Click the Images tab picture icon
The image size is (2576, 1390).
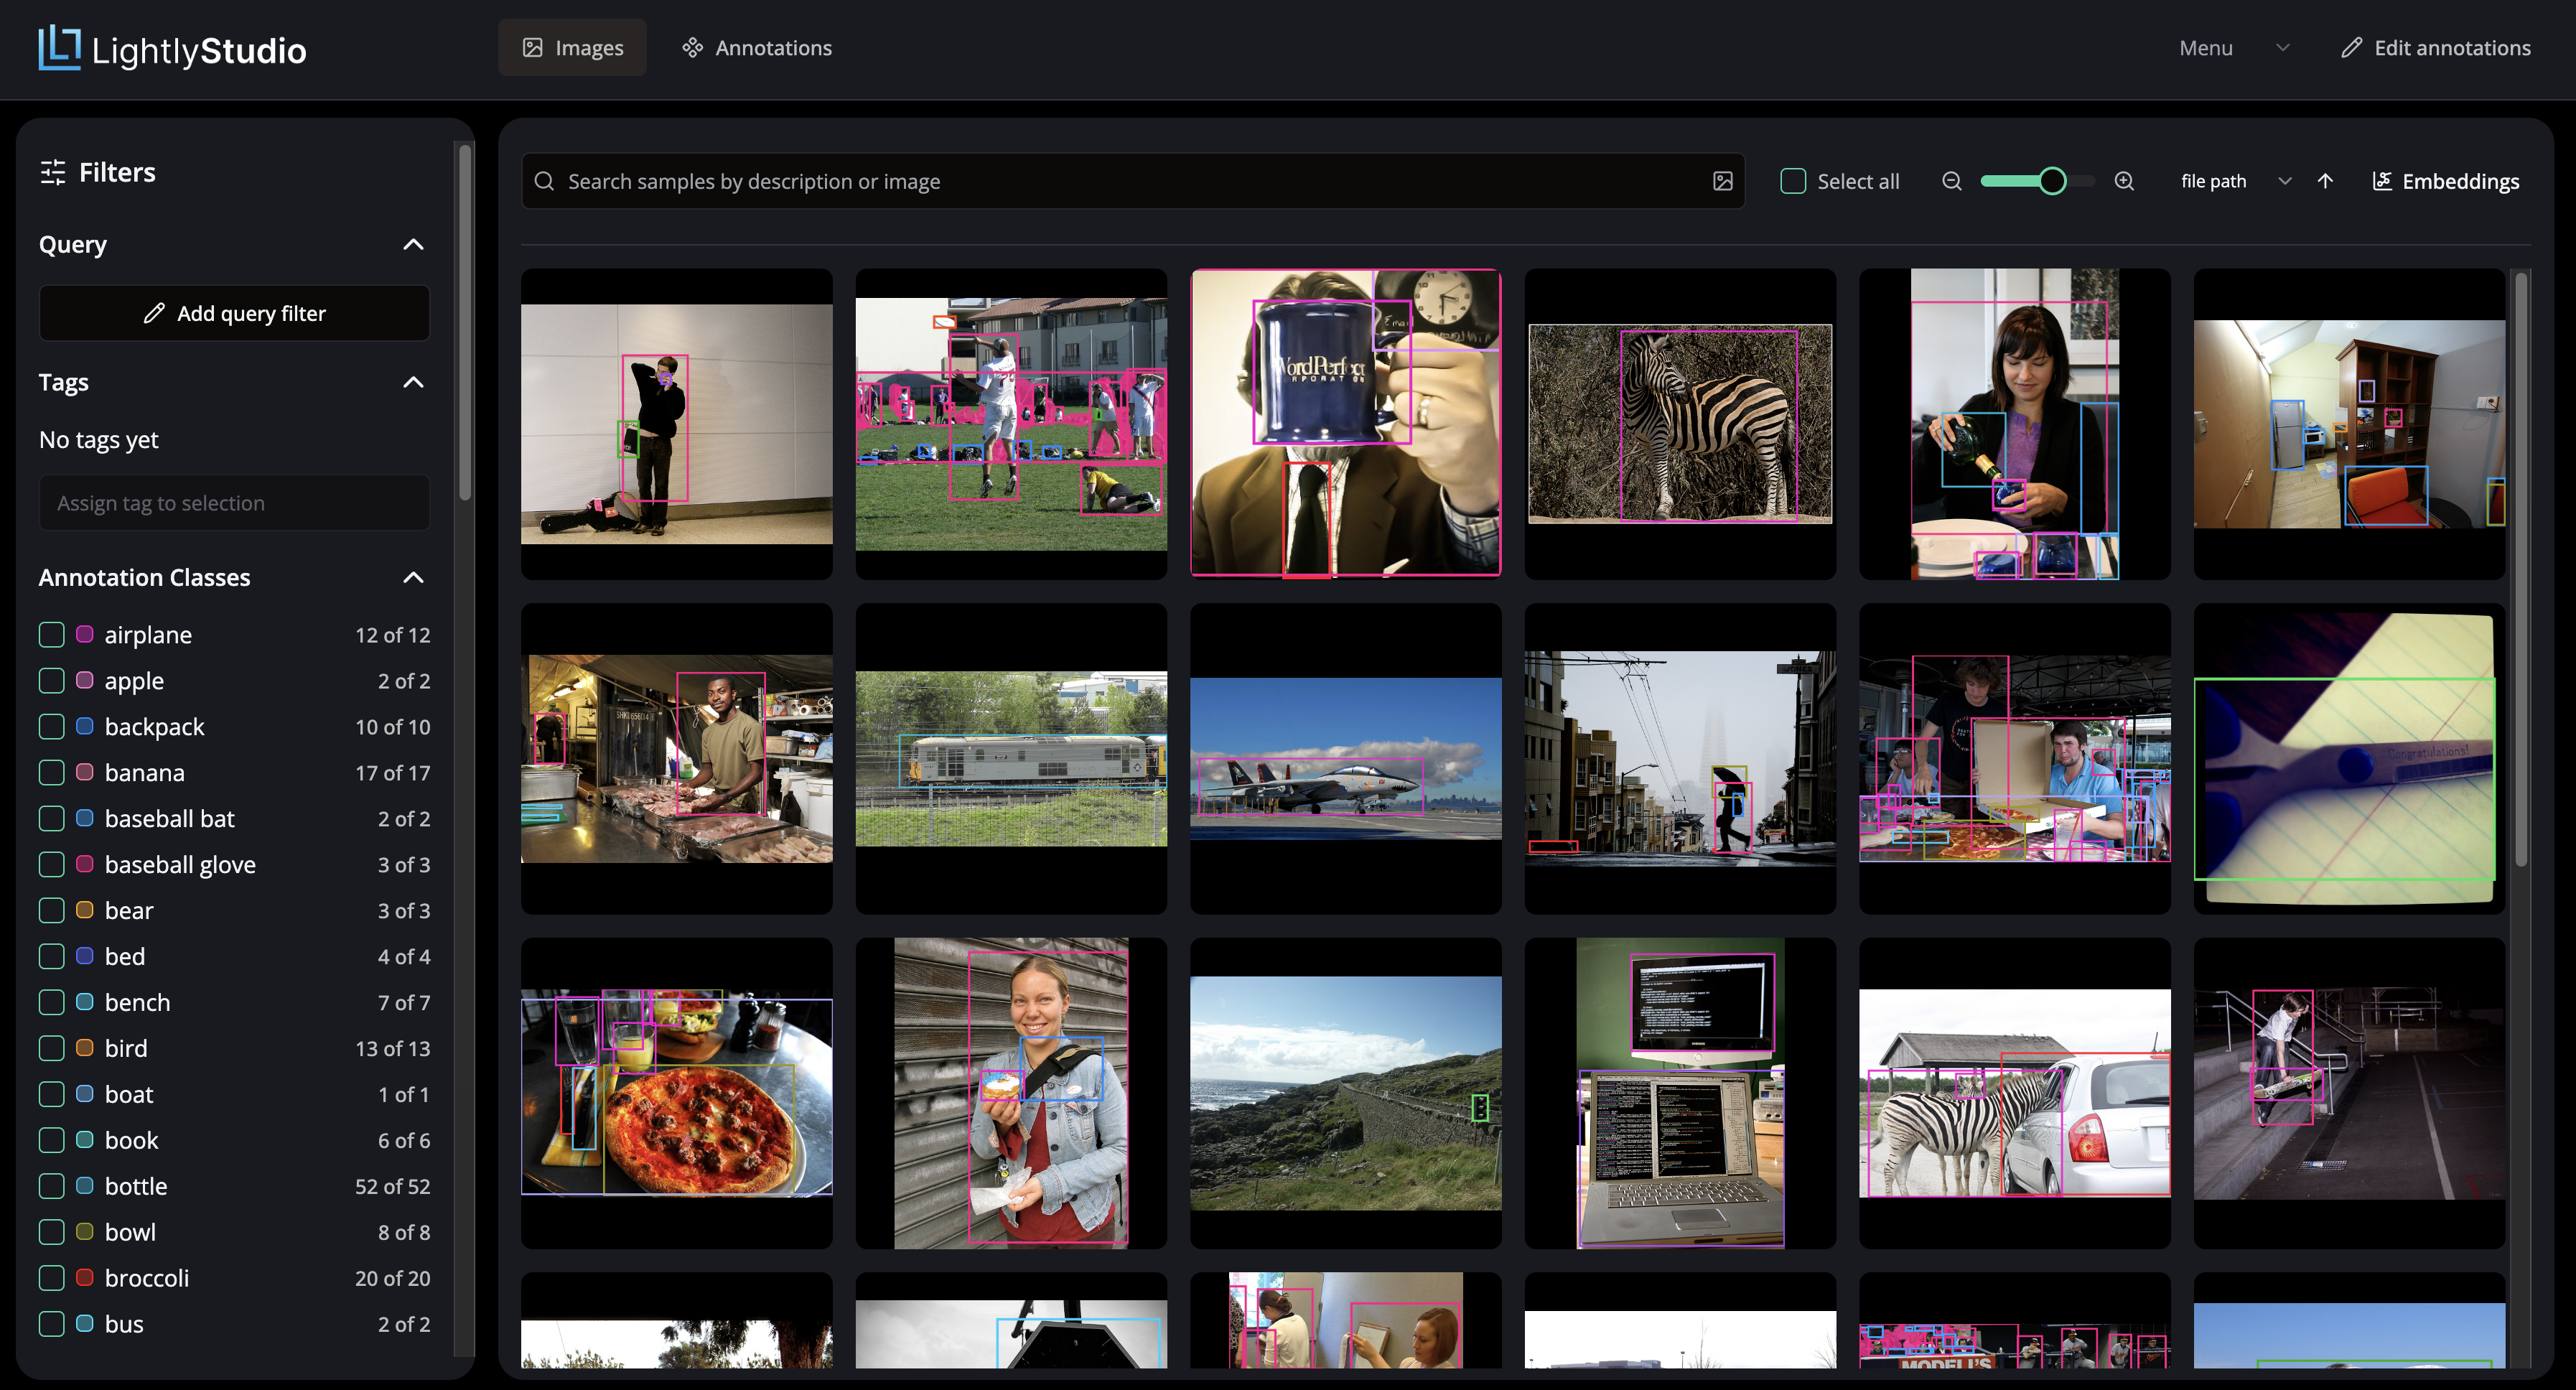click(533, 48)
